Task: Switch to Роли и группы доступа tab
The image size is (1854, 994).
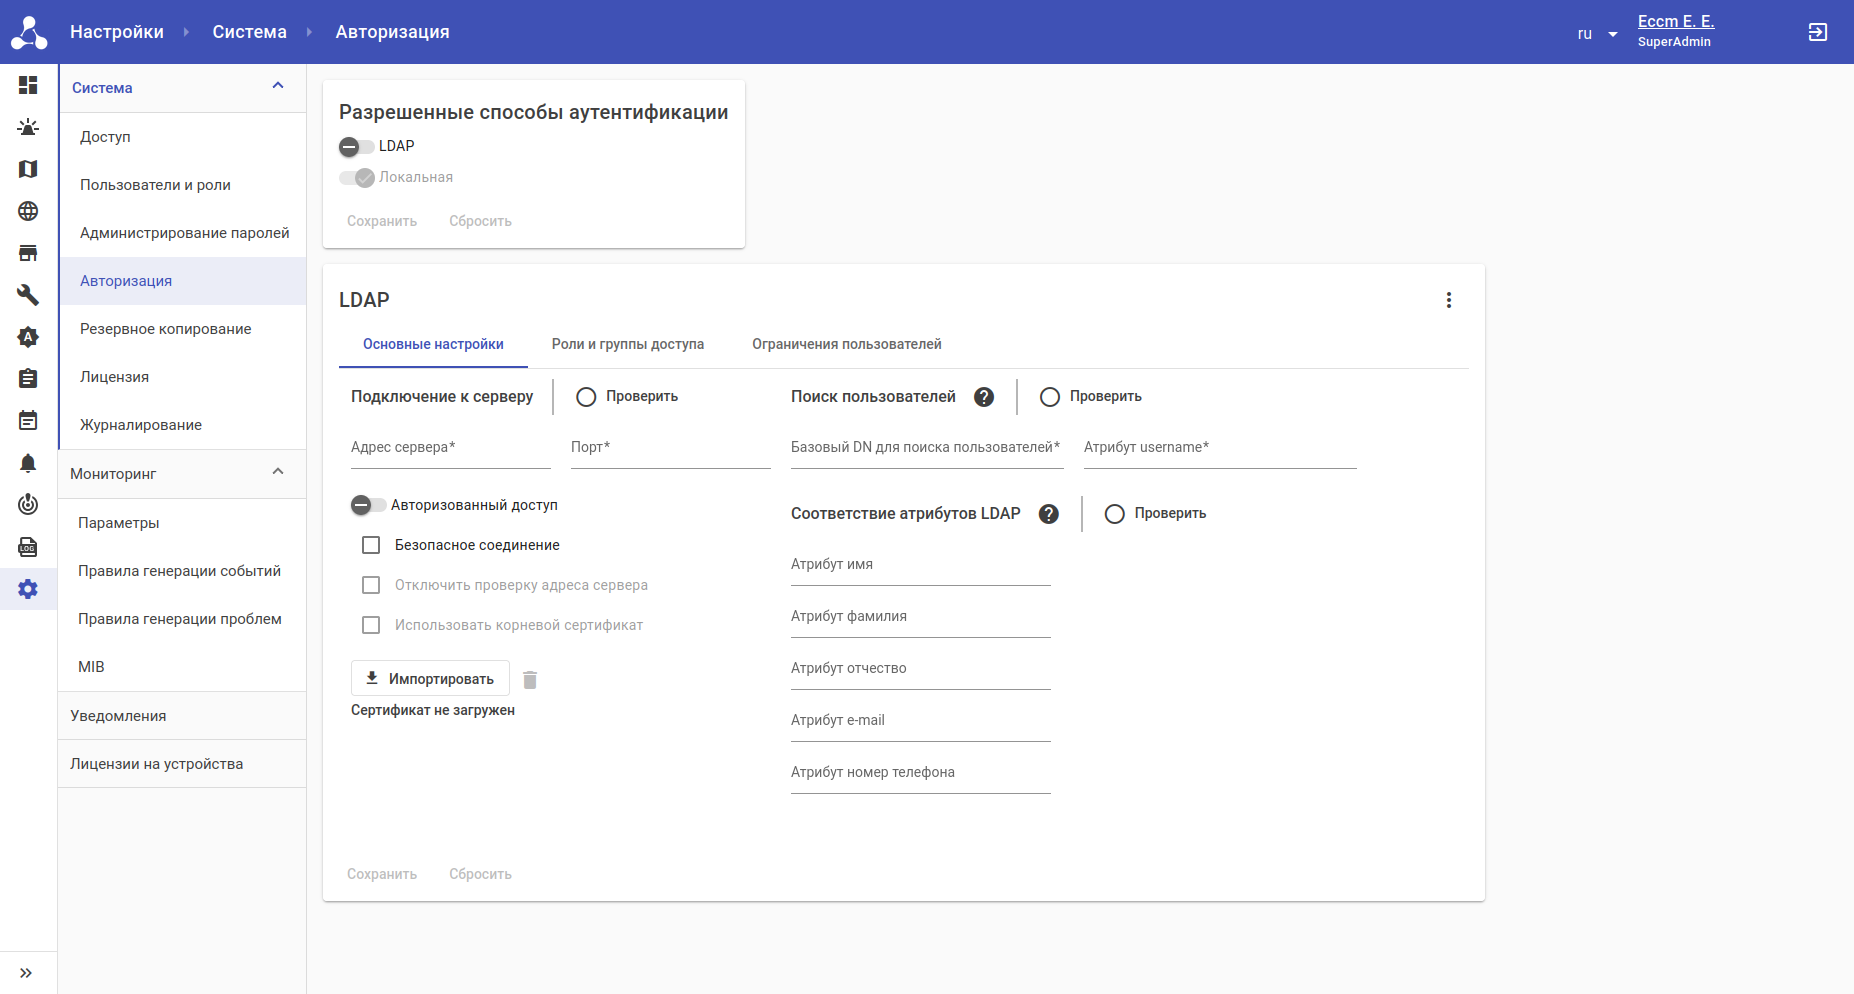Action: click(627, 344)
